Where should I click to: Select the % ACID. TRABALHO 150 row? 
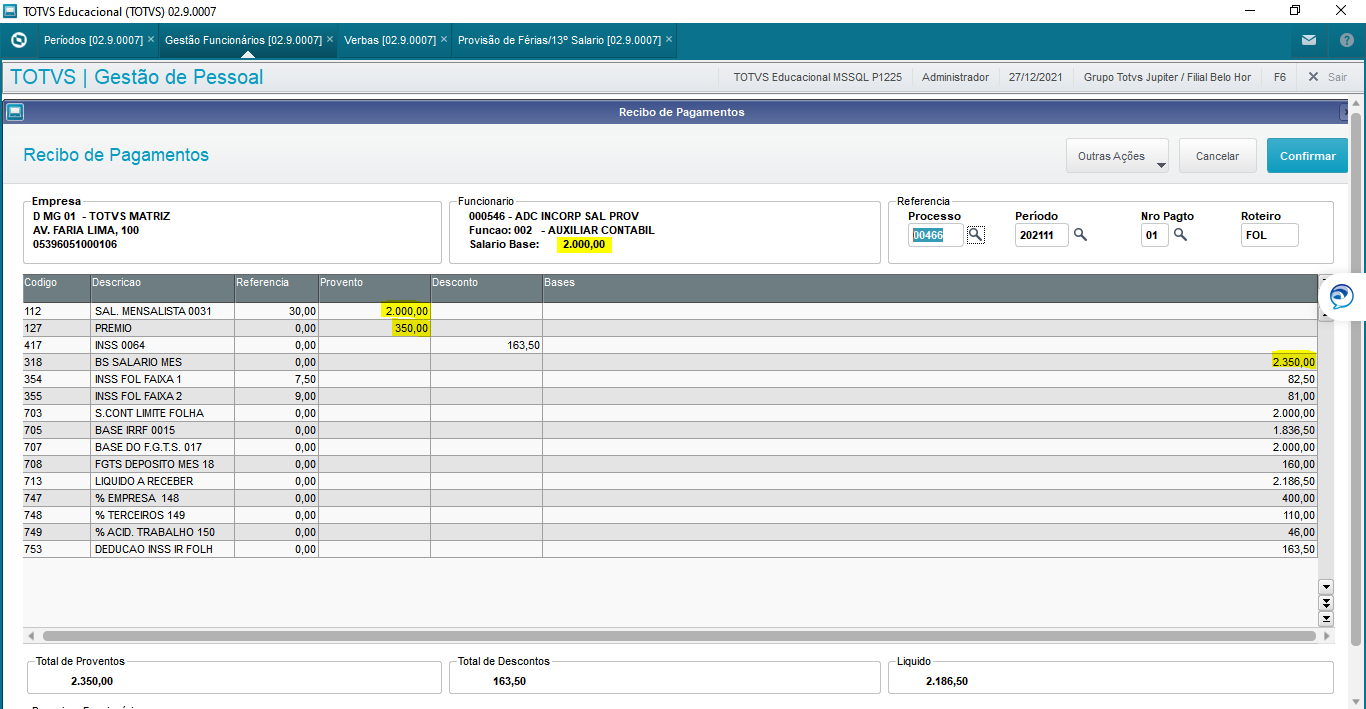coord(670,532)
